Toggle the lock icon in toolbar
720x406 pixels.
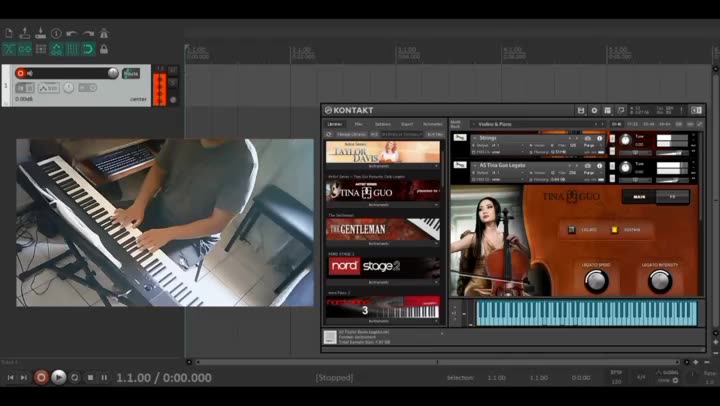(104, 49)
